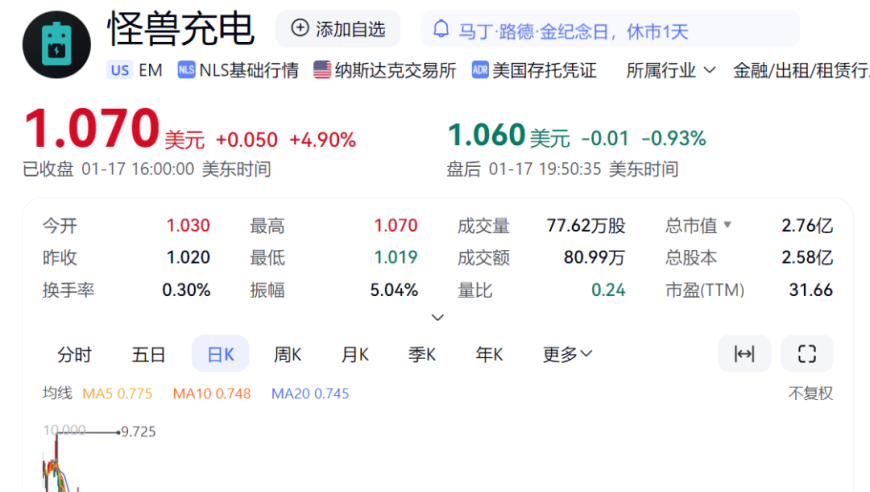Switch to 五日 chart tab
Screen dimensions: 870x492
(148, 354)
